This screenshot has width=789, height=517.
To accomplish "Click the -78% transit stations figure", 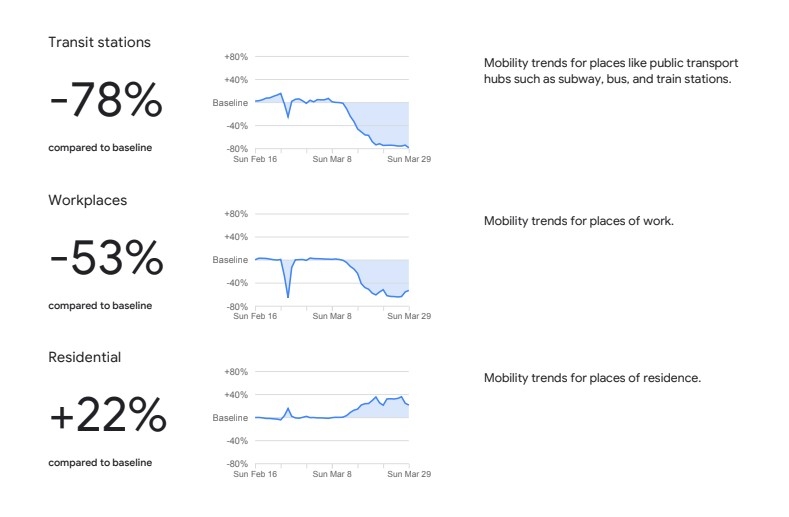I will pos(105,100).
